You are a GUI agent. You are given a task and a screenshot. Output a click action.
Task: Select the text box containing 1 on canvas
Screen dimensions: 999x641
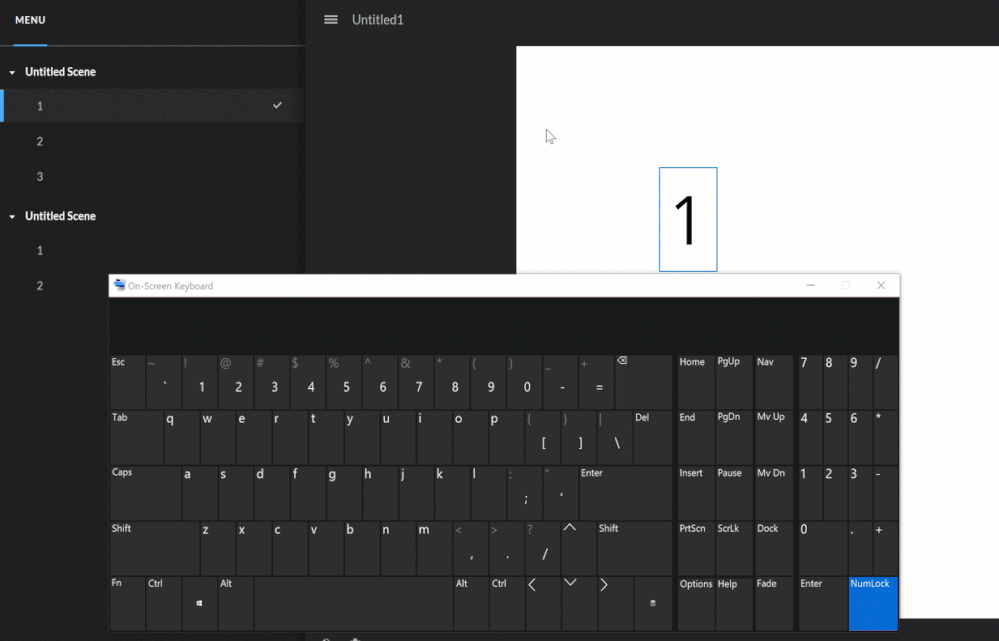688,220
